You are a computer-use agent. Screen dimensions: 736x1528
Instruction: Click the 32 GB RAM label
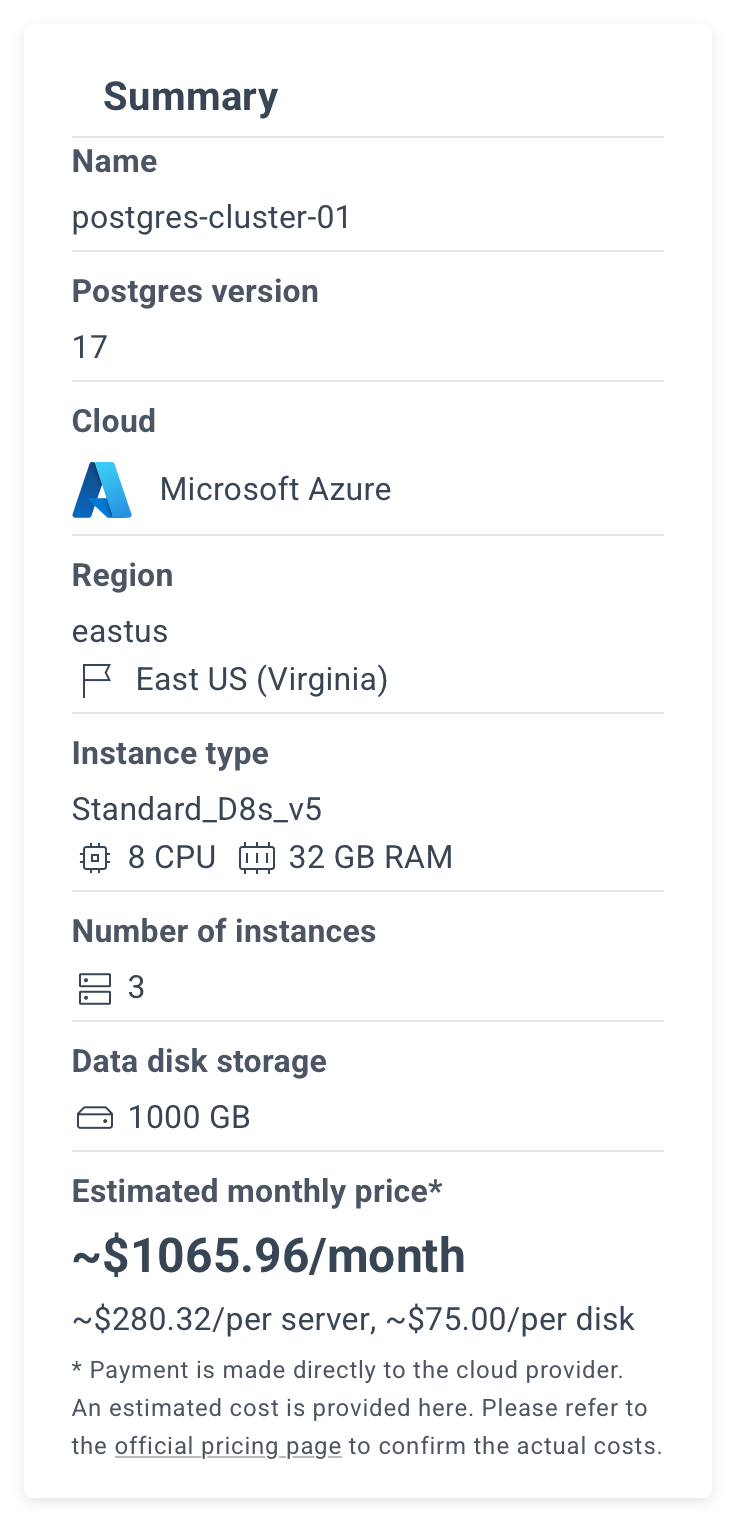371,858
